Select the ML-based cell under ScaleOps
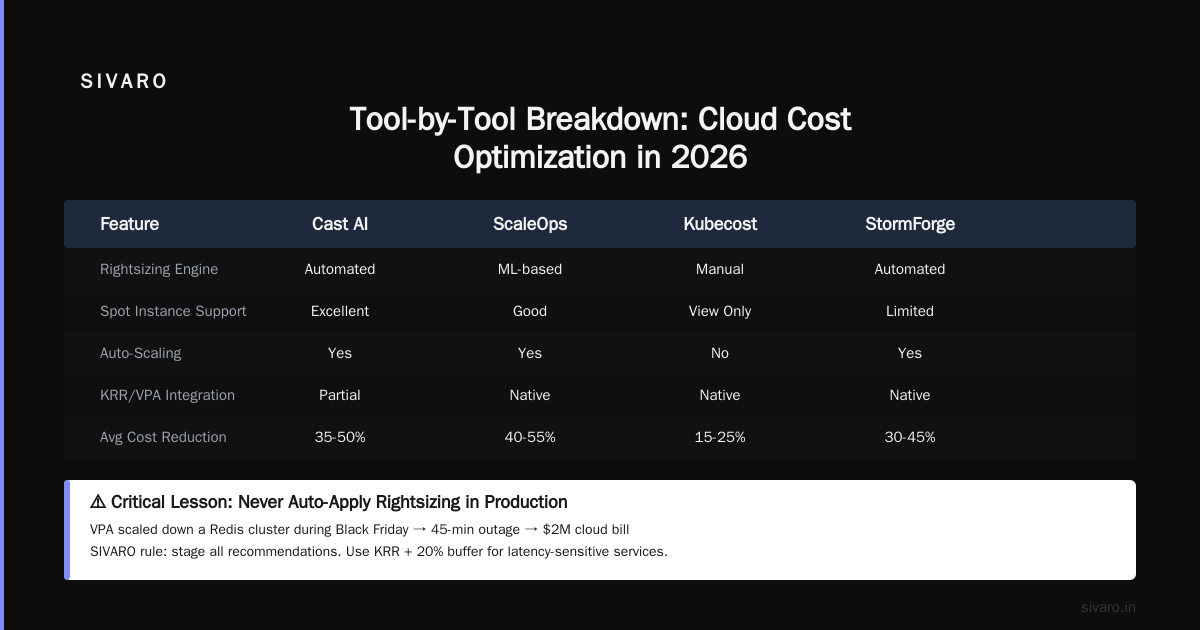This screenshot has height=630, width=1200. (530, 269)
